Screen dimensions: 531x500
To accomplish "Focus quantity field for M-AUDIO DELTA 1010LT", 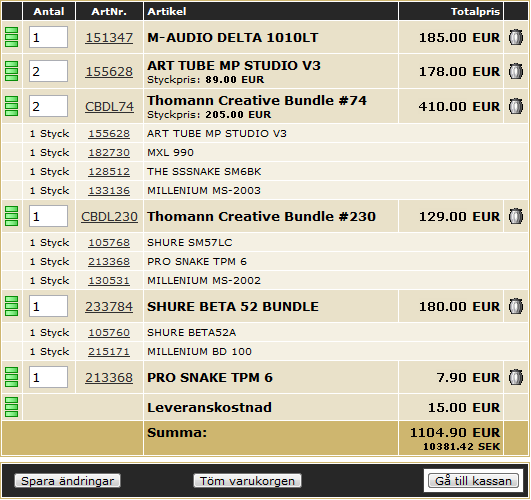I will (48, 37).
